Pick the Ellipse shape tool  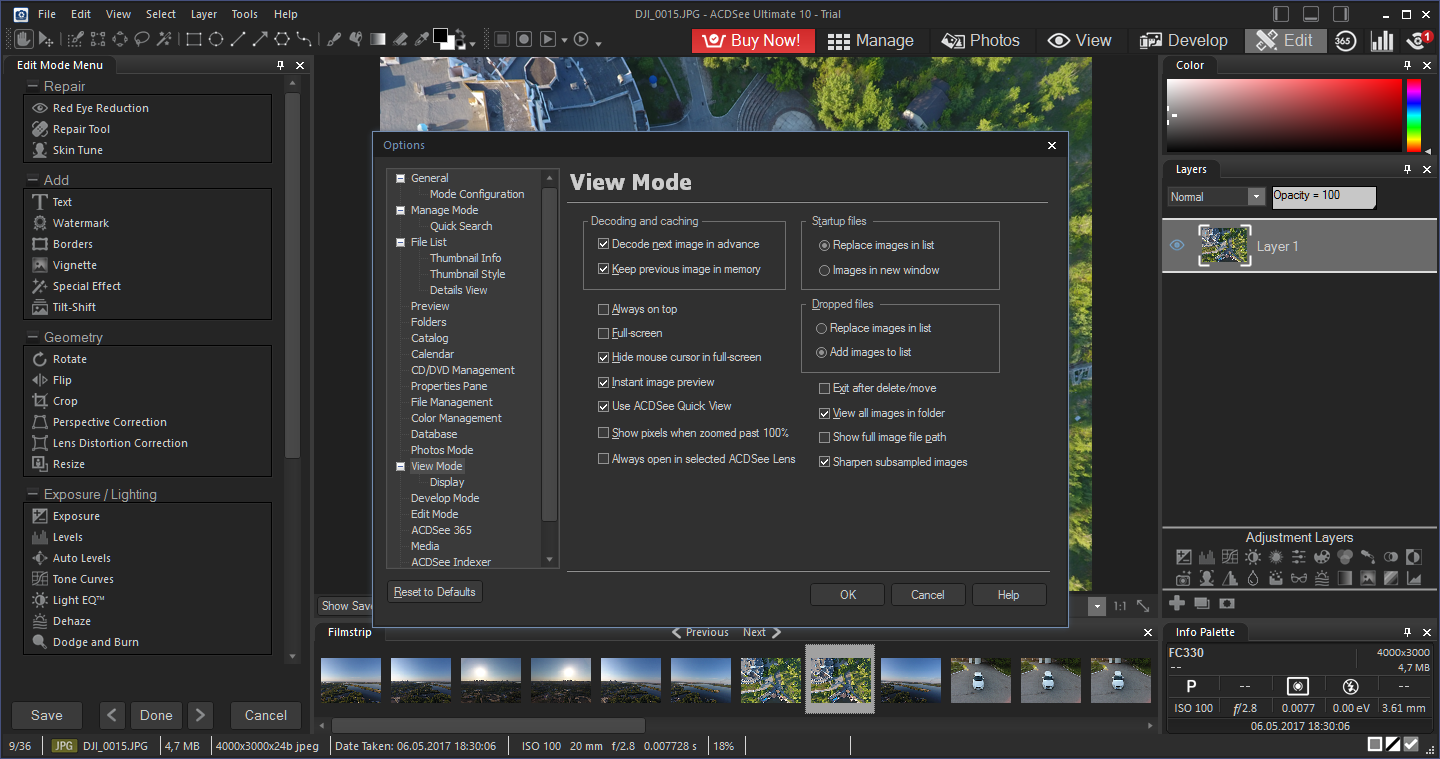[x=216, y=39]
